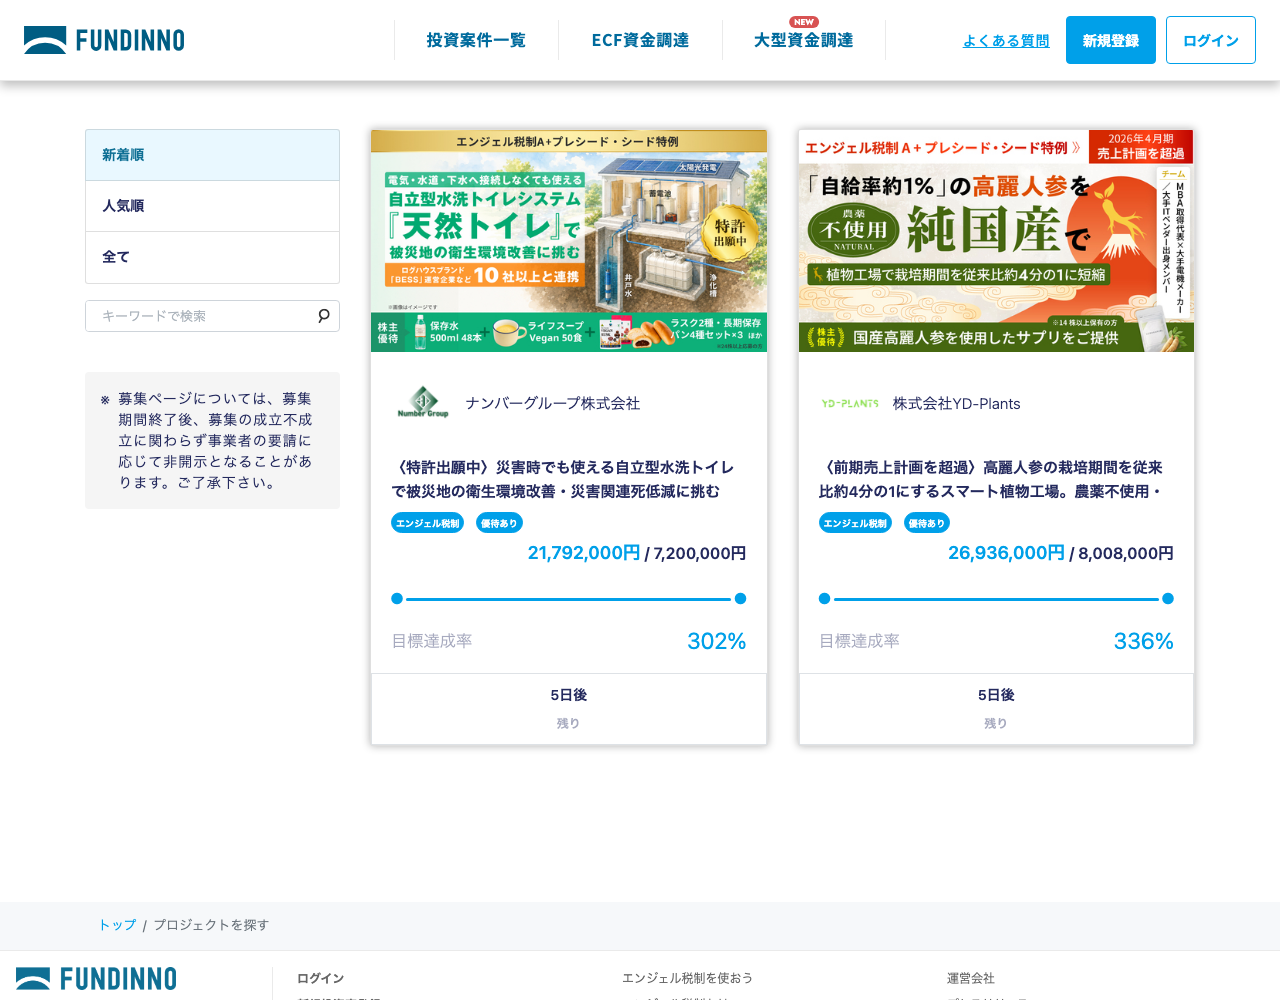The image size is (1280, 1000).
Task: Open the 高麗人参 project banner image
Action: (996, 241)
